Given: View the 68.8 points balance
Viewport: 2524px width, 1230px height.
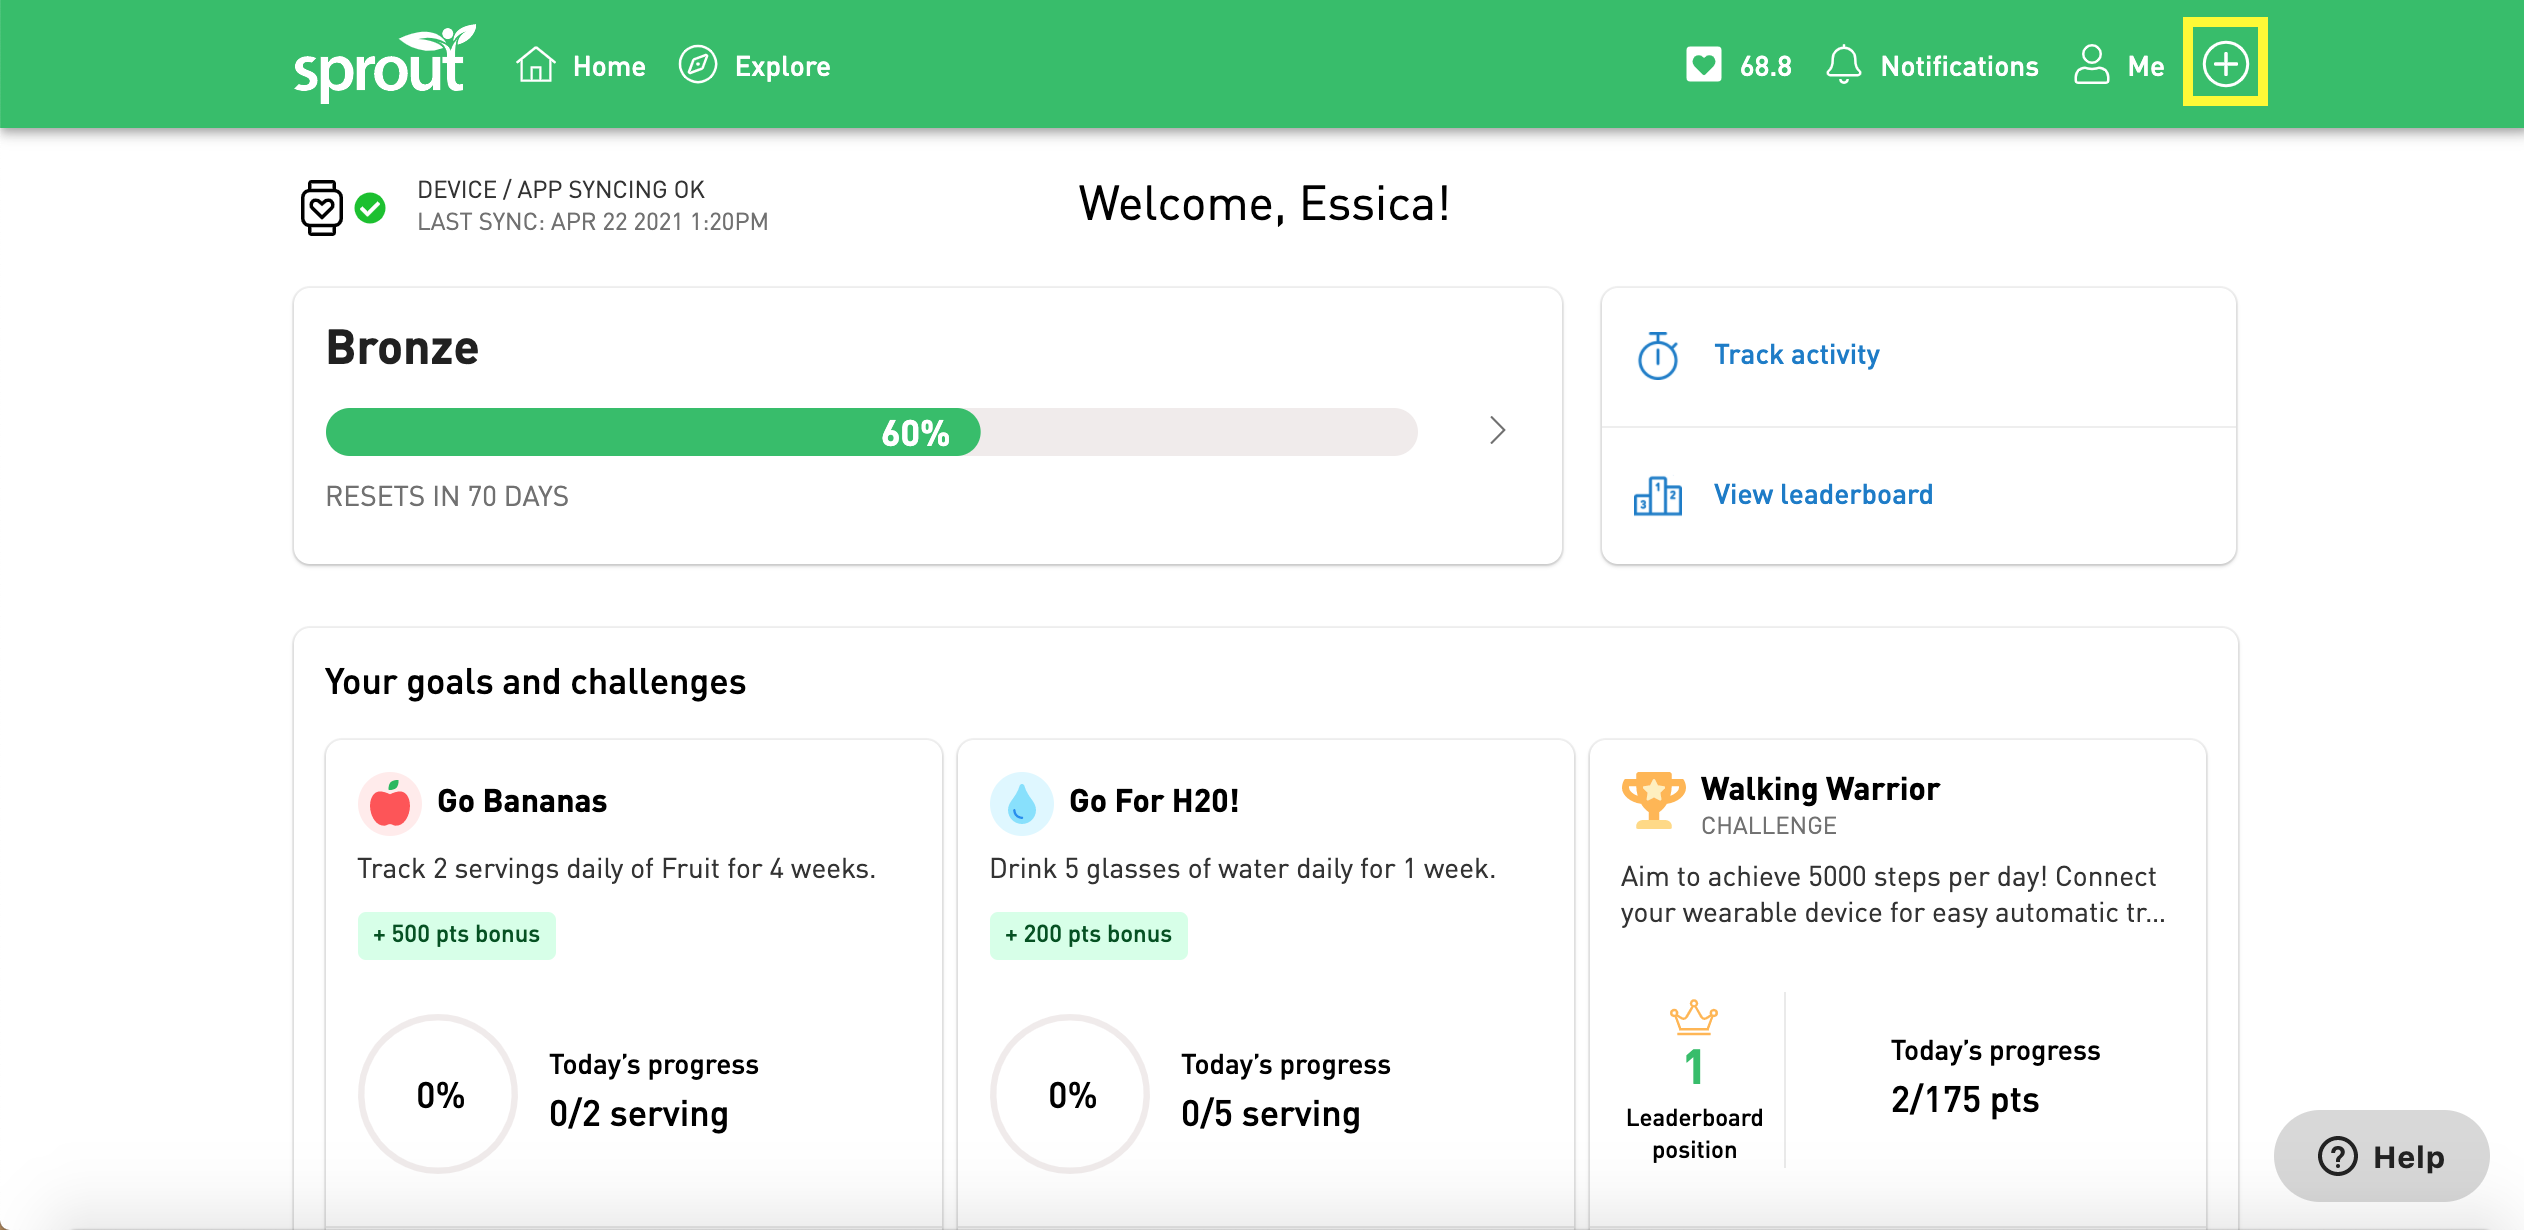Looking at the screenshot, I should [x=1765, y=67].
